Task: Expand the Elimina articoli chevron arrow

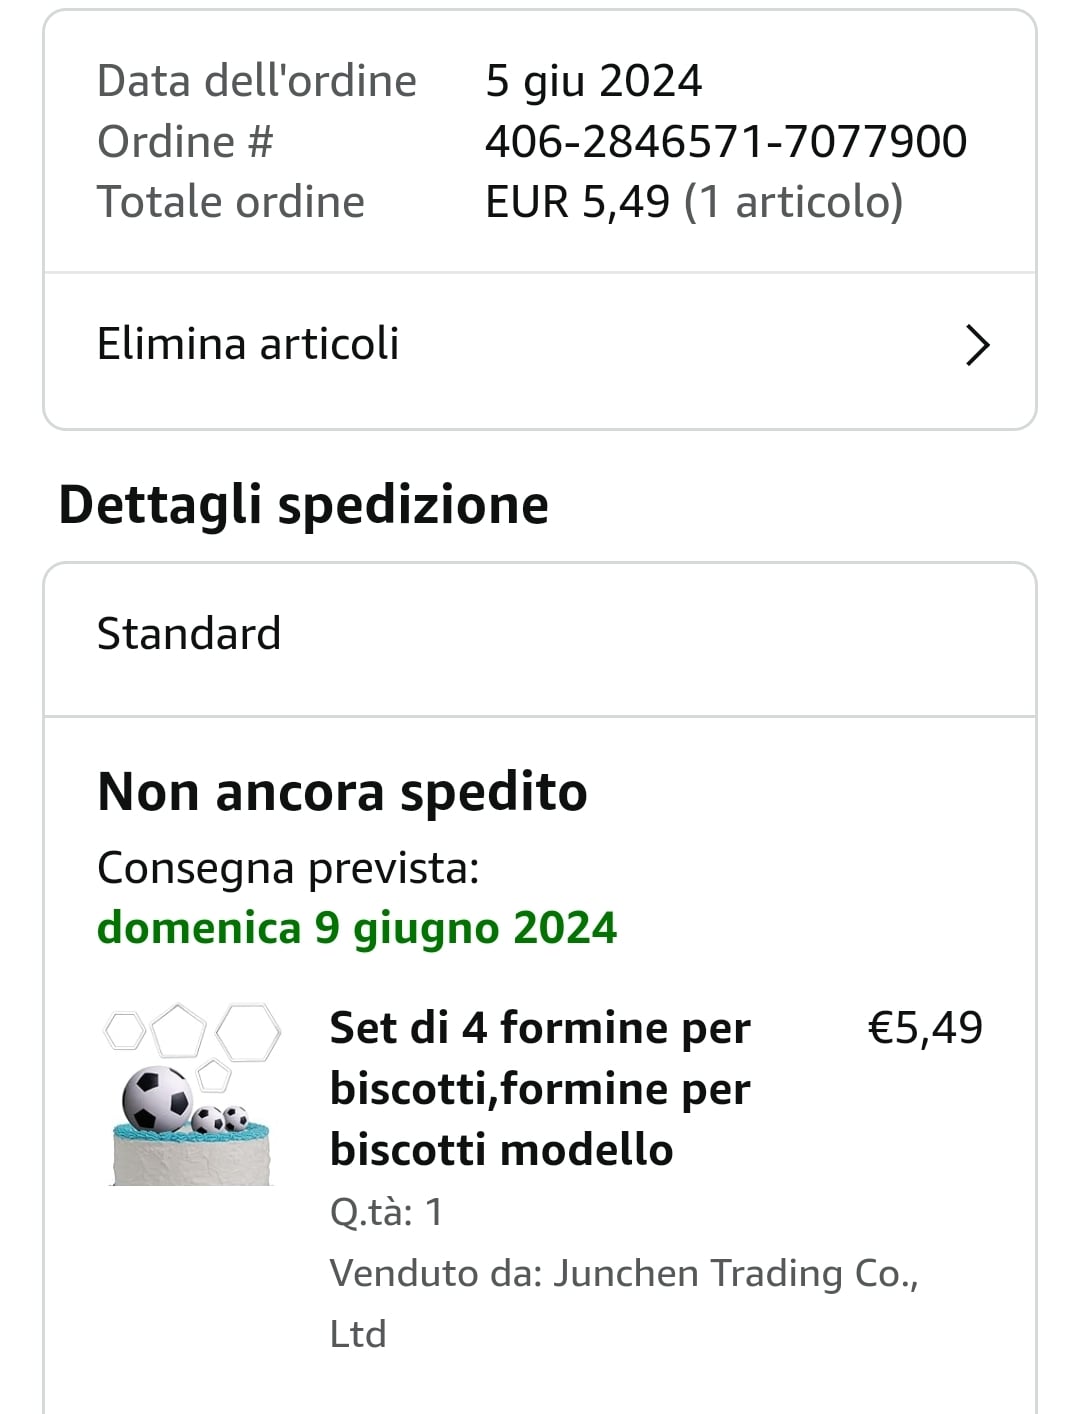Action: 977,345
